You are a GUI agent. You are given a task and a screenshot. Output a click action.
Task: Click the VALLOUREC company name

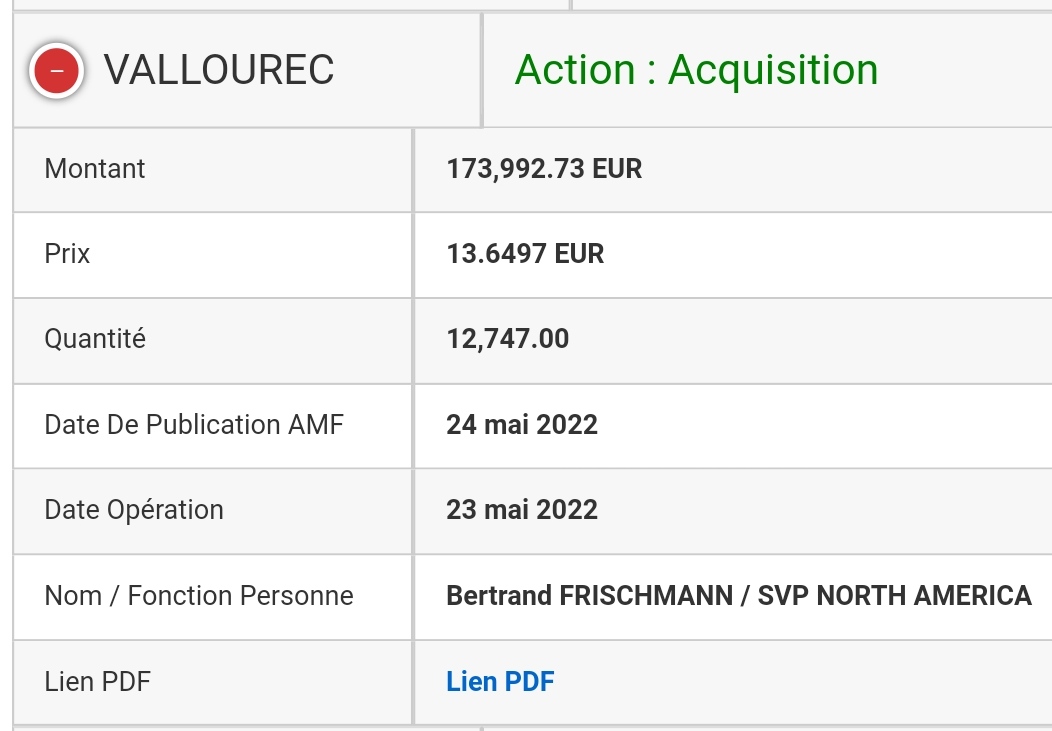coord(219,70)
